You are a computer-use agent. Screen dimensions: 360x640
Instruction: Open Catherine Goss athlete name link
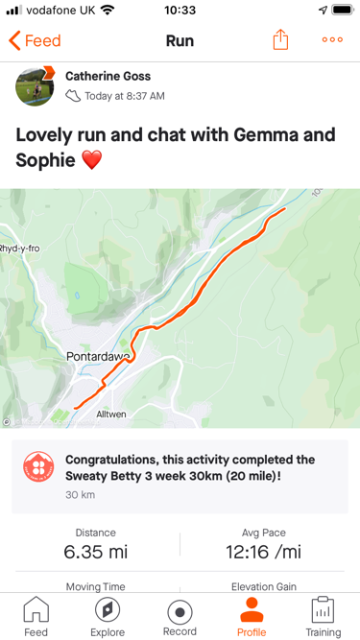click(x=108, y=76)
